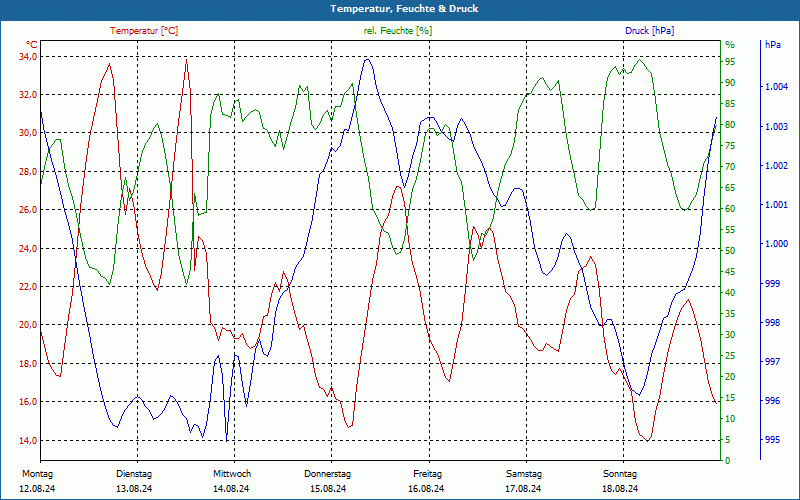This screenshot has height=500, width=800.
Task: Click the 'Dienstag' day label
Action: pos(134,474)
